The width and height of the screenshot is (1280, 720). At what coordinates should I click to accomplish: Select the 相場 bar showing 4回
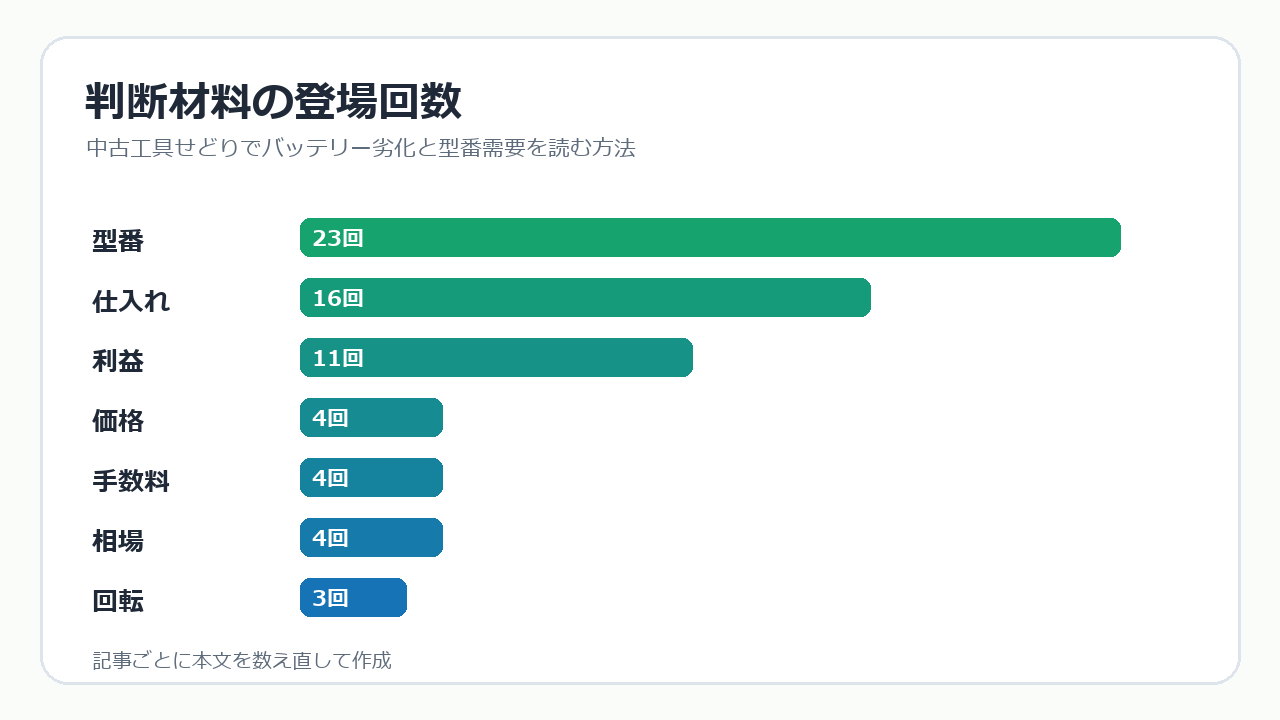[x=371, y=538]
